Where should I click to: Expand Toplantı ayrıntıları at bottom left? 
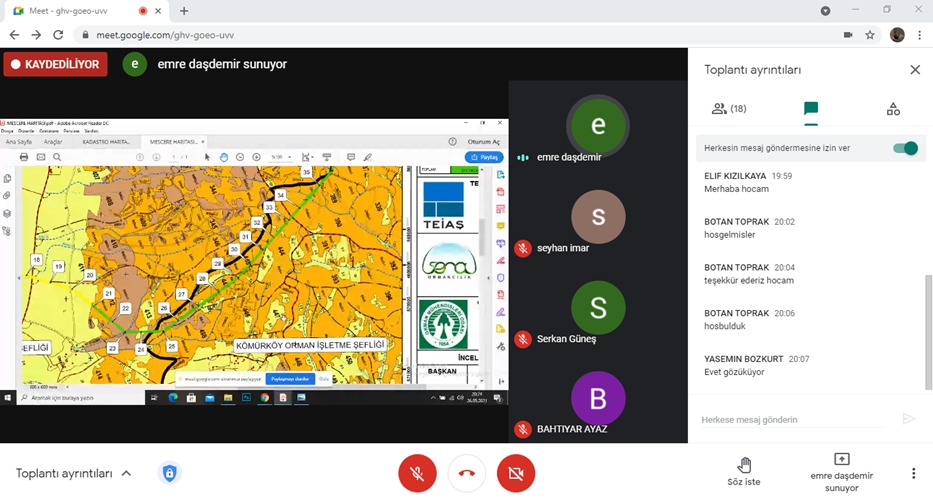tap(126, 473)
